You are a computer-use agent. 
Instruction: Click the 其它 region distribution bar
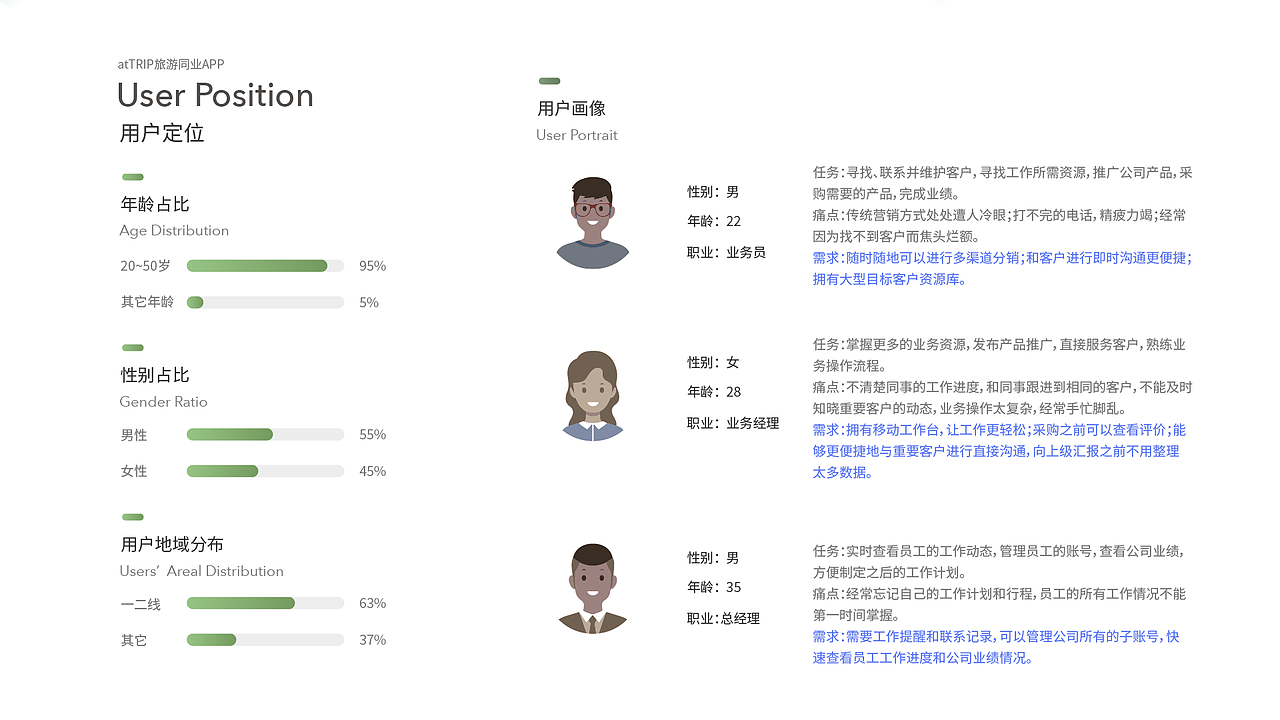click(265, 640)
